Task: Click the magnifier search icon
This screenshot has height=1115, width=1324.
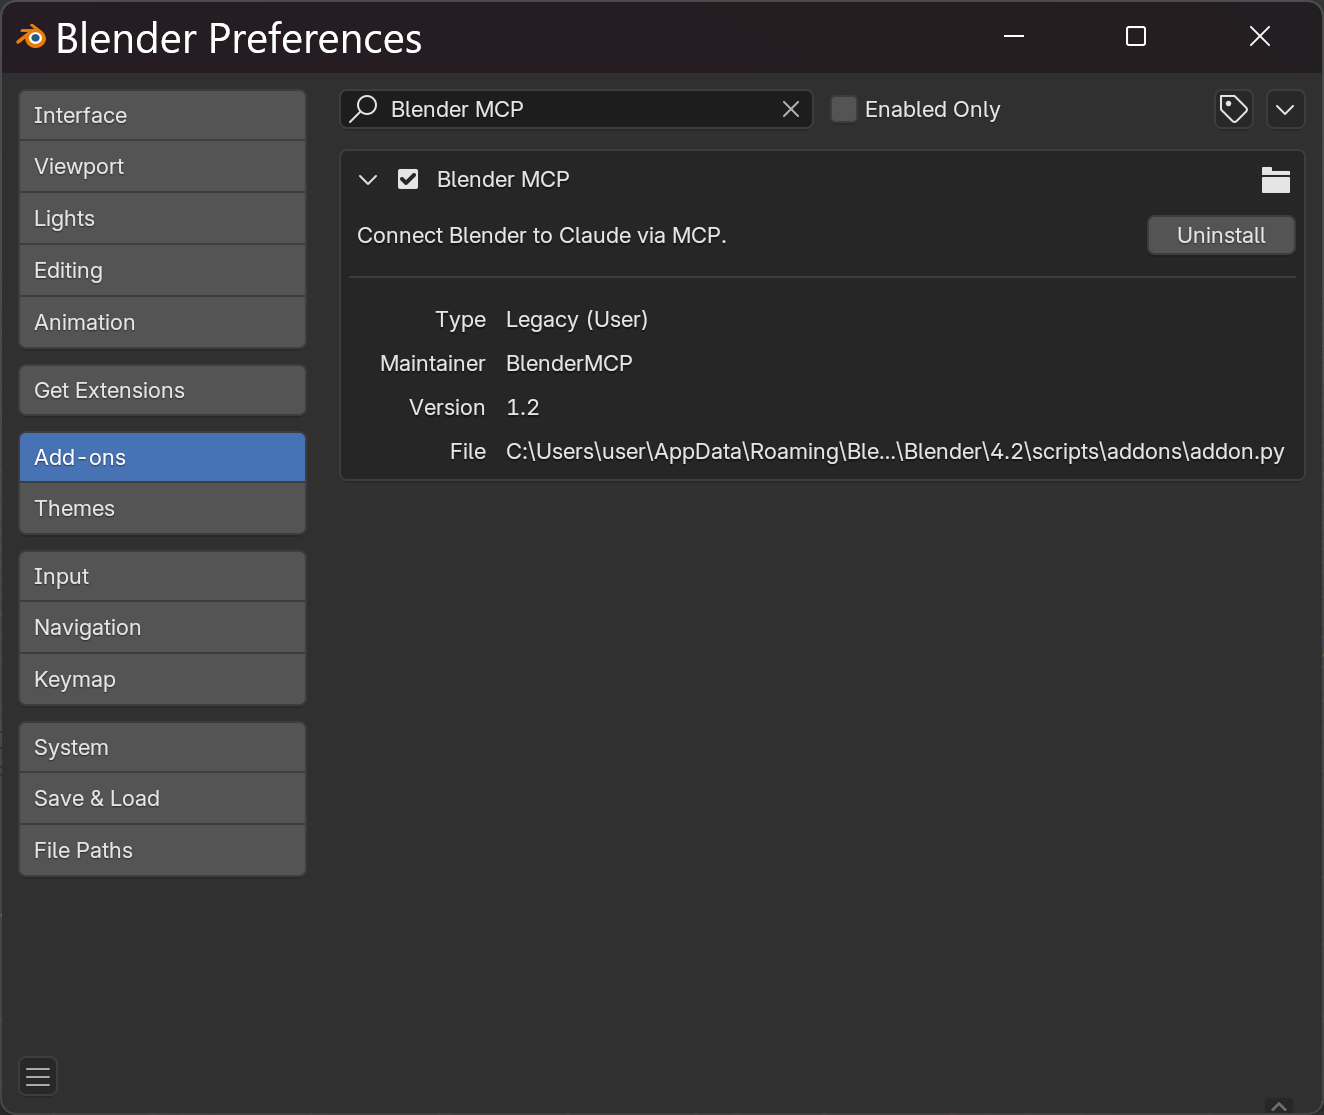Action: 363,108
